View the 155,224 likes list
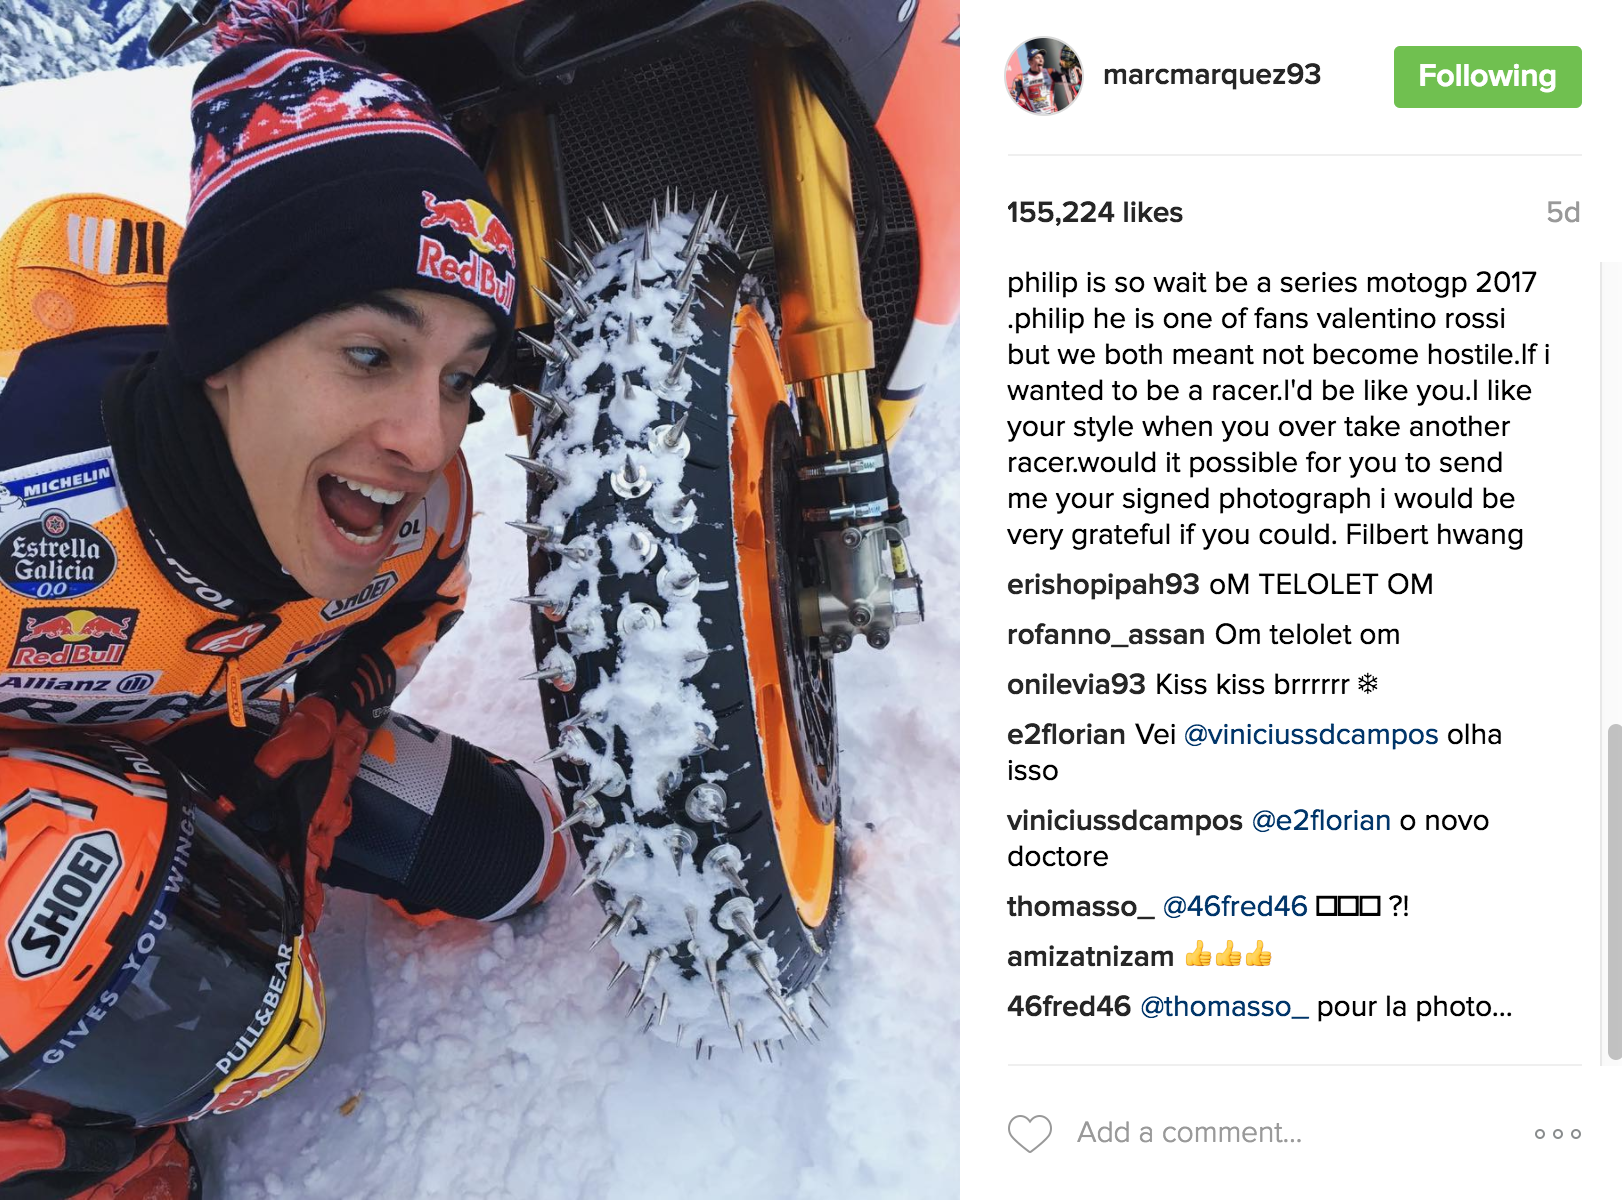The height and width of the screenshot is (1200, 1622). pos(1094,212)
